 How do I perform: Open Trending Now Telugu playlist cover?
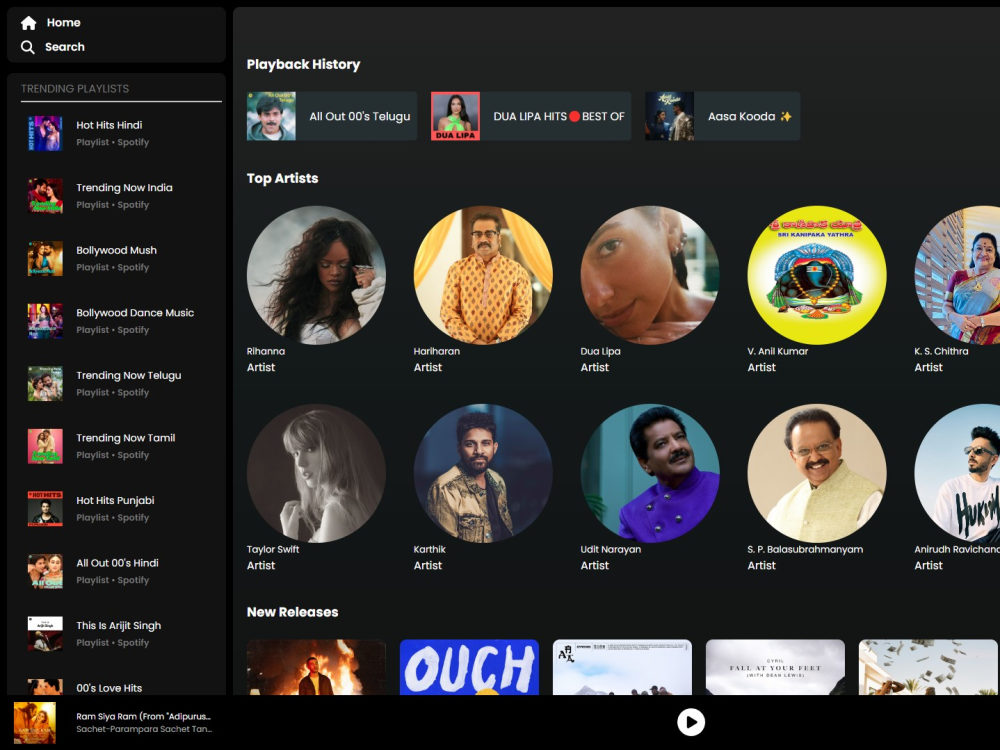coord(45,383)
